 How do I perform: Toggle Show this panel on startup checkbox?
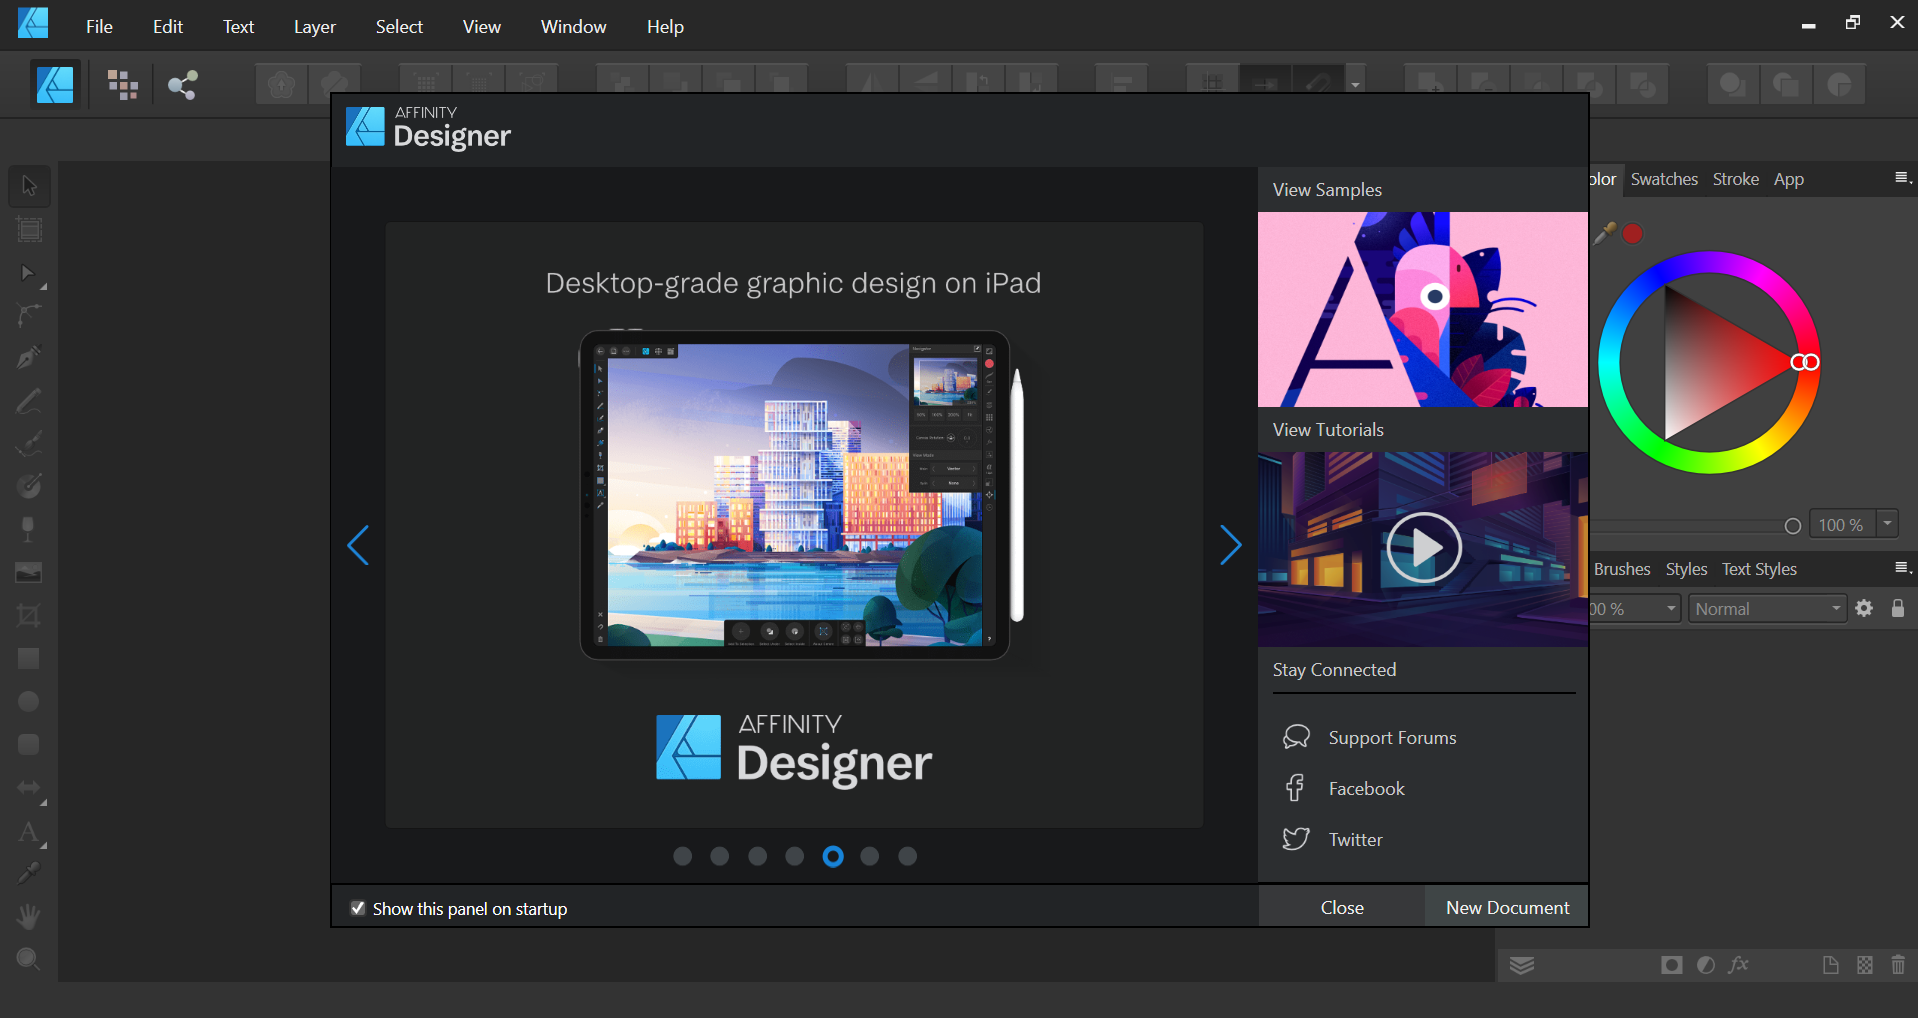358,908
